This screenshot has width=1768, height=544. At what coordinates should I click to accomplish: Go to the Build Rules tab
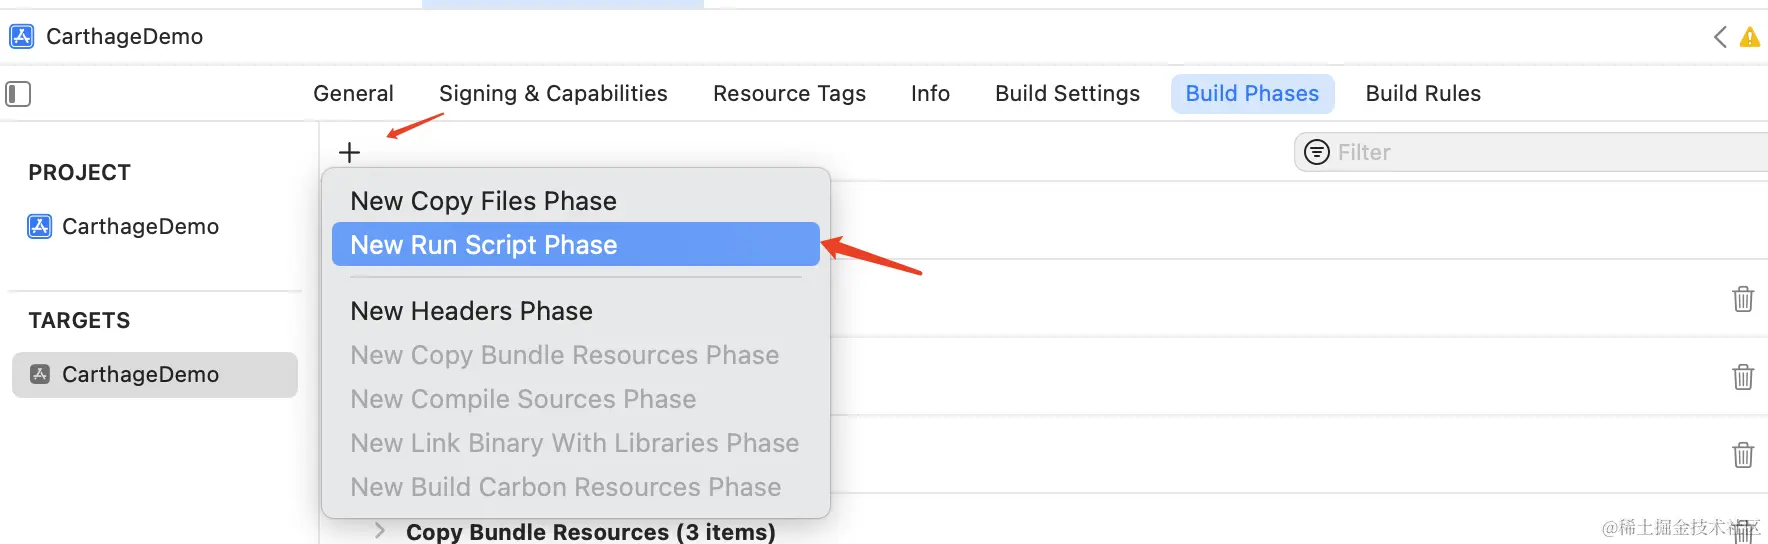(1423, 94)
